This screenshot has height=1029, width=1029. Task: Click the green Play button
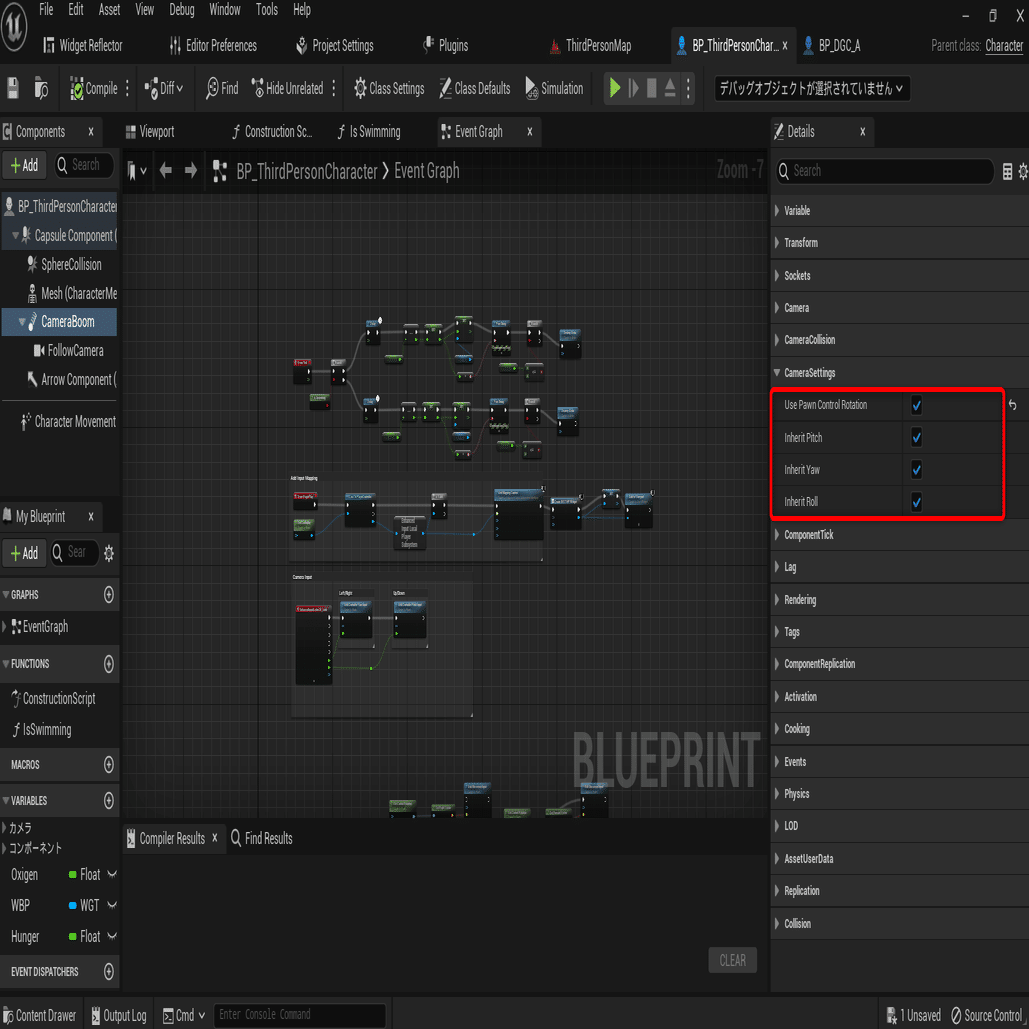pos(615,88)
